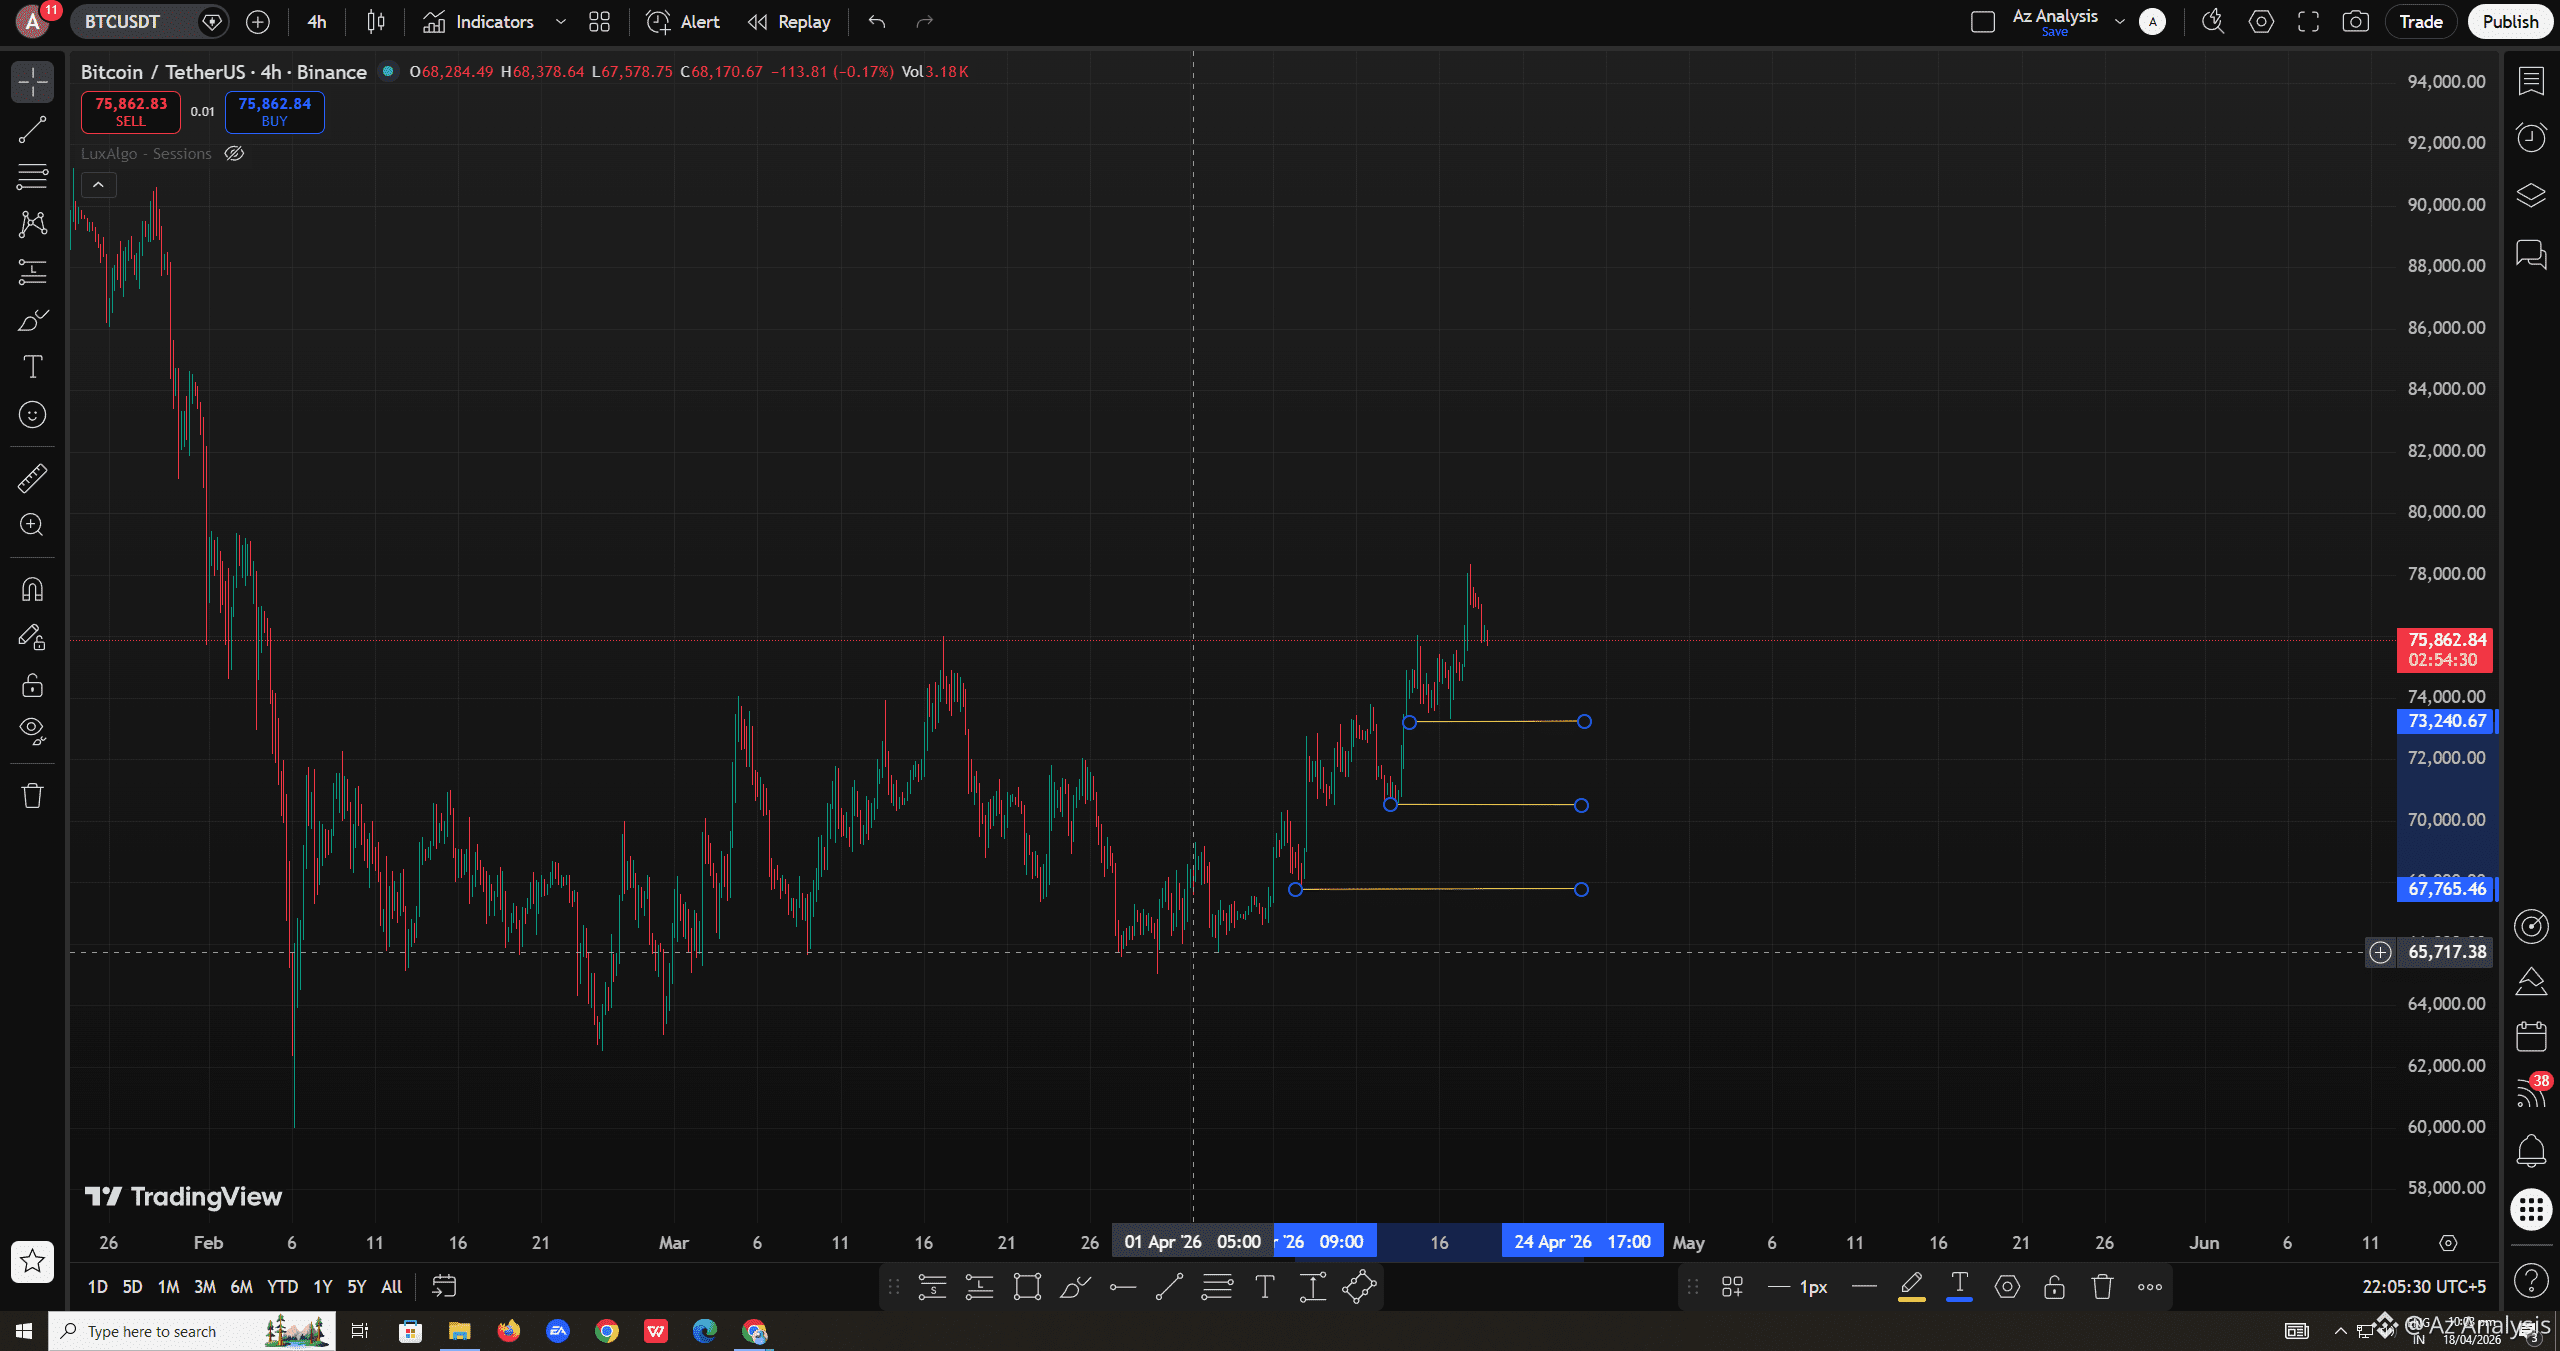Viewport: 2560px width, 1351px height.
Task: Set the range to YTD
Action: tap(282, 1287)
